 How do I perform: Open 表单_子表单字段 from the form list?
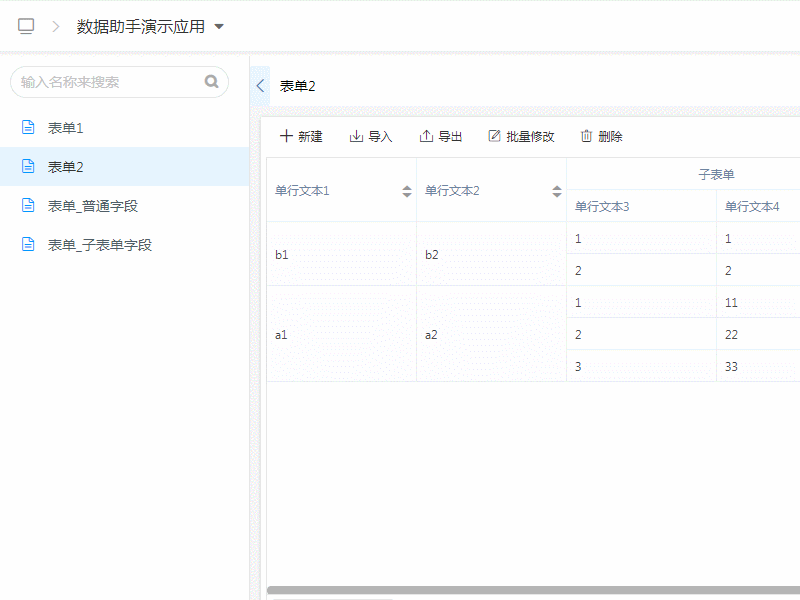click(x=99, y=245)
